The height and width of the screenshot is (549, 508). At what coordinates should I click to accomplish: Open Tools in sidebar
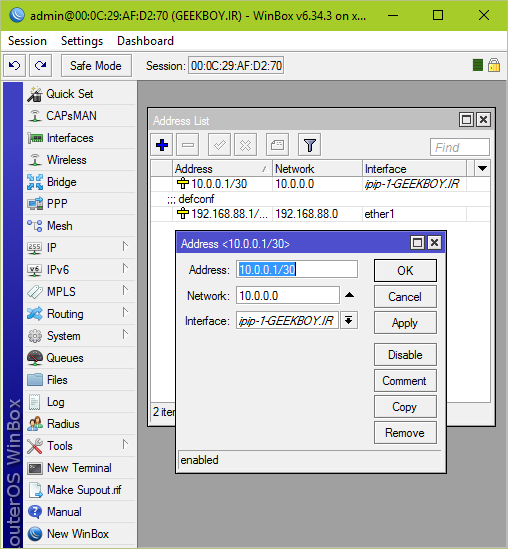point(80,446)
